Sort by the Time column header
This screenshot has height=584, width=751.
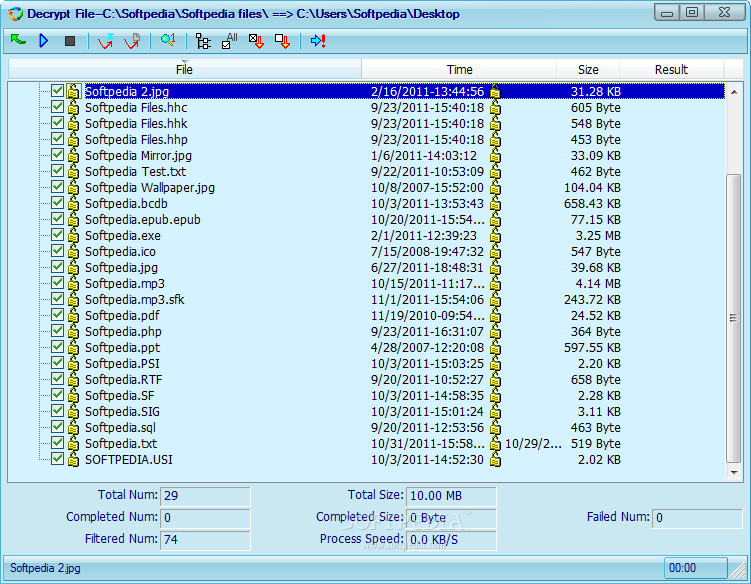coord(459,69)
